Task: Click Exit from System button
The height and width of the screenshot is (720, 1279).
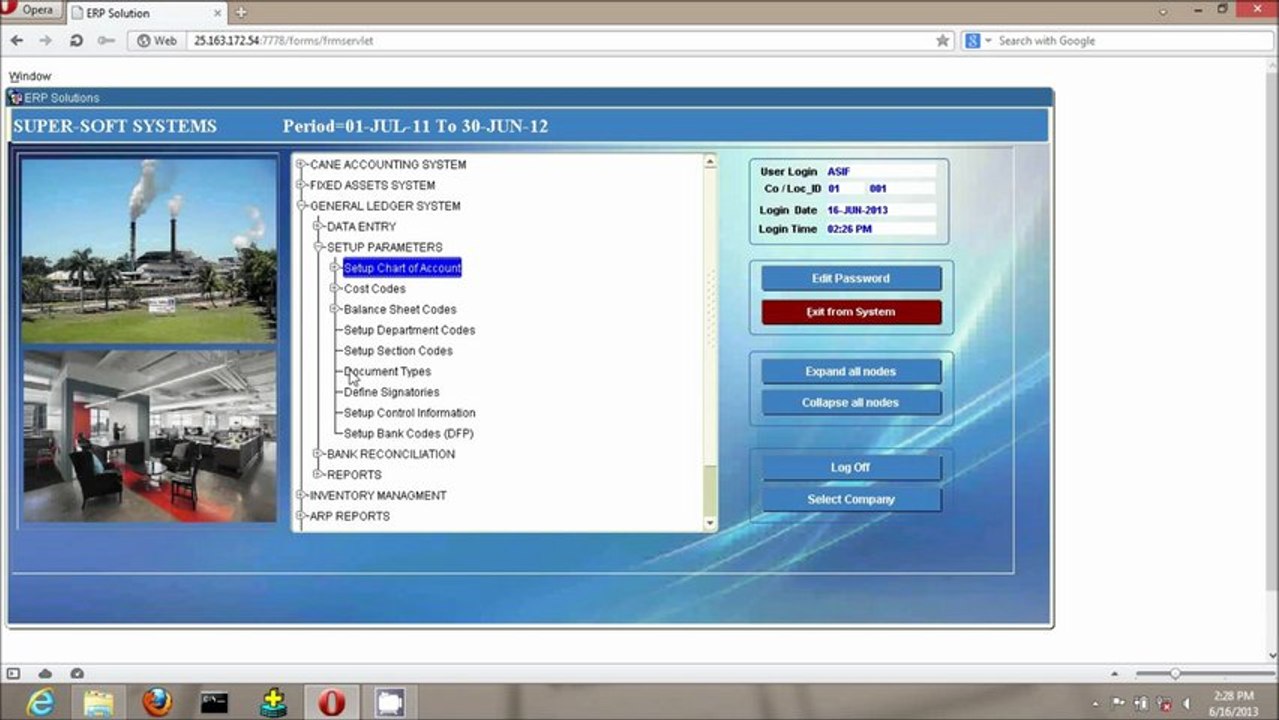Action: (851, 312)
